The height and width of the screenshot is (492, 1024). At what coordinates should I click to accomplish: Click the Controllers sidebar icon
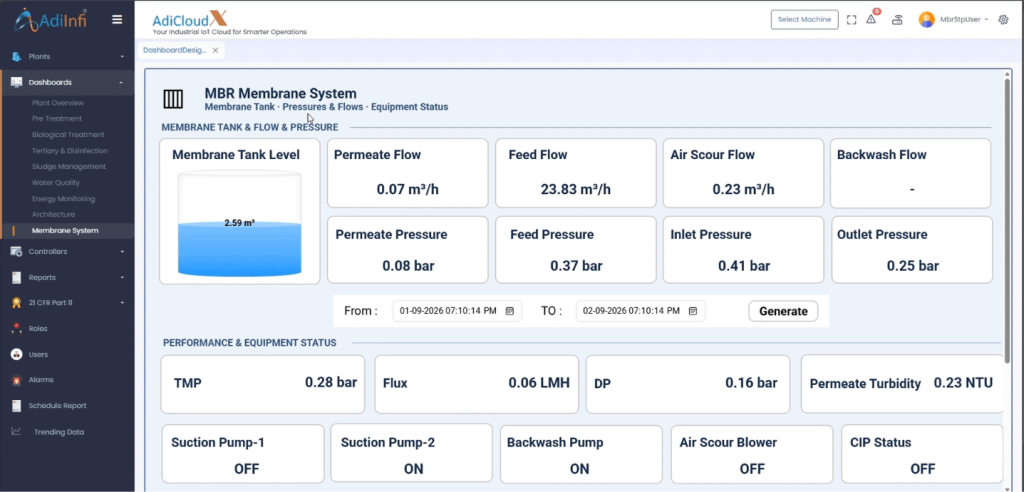click(x=16, y=252)
